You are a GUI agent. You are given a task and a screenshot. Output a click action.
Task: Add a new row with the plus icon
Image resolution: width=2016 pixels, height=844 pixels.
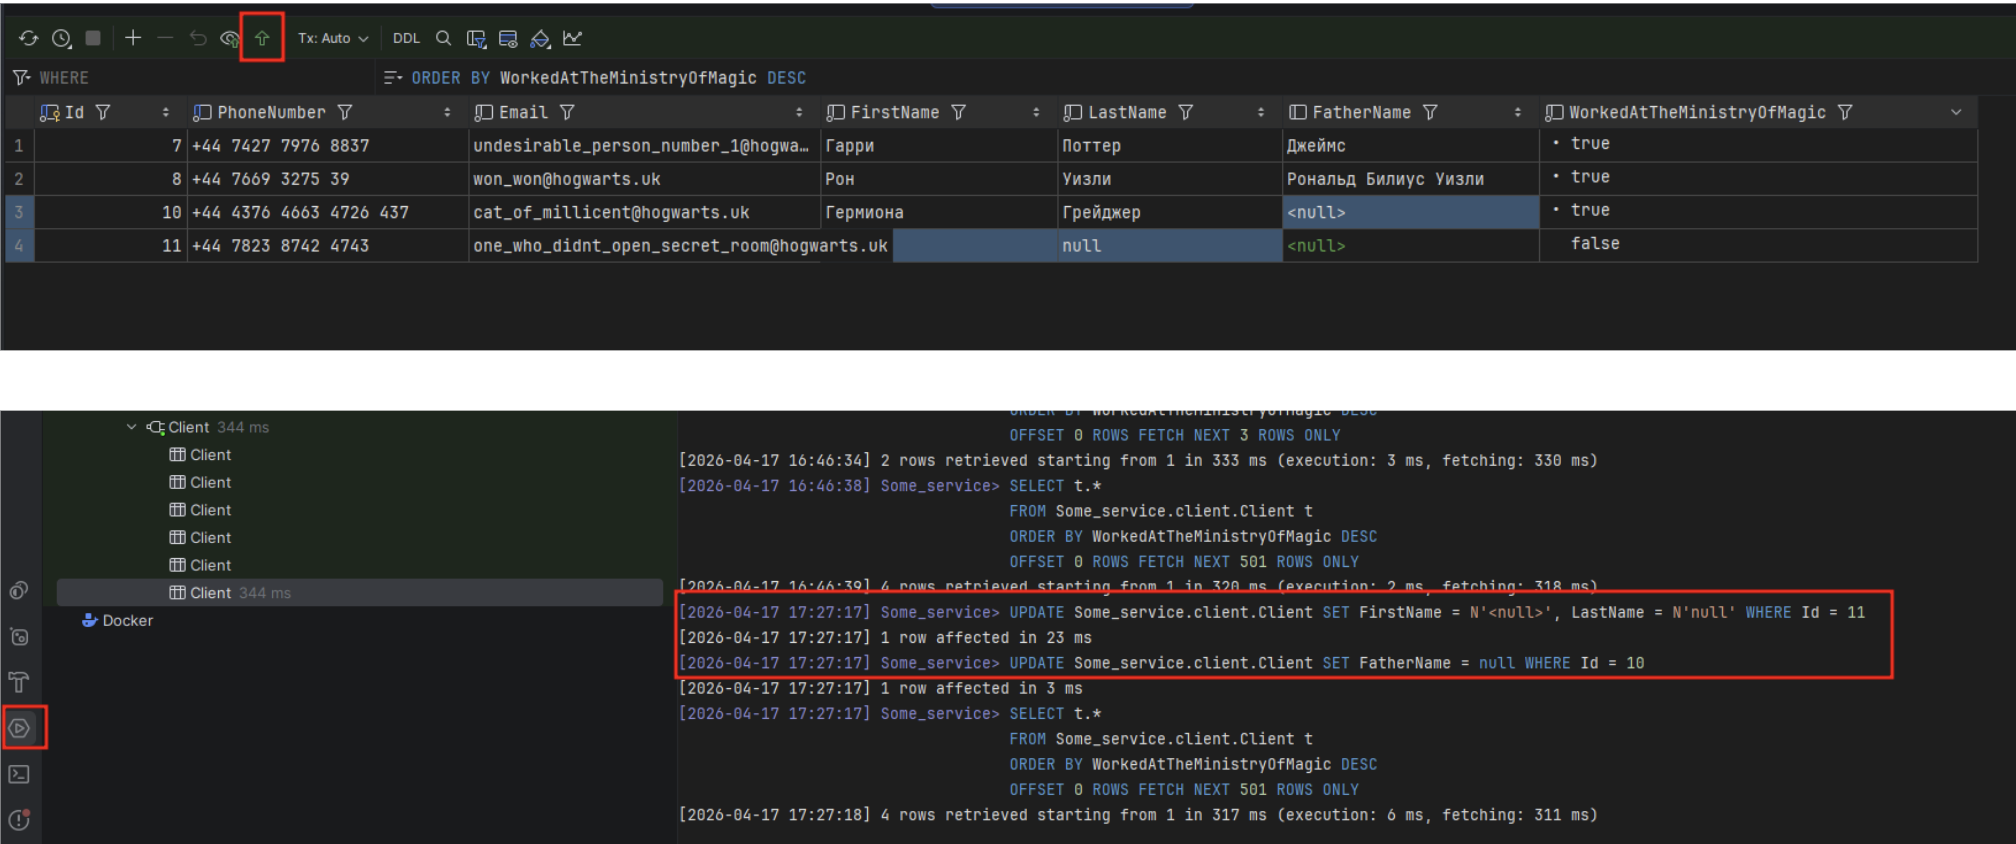pos(133,38)
